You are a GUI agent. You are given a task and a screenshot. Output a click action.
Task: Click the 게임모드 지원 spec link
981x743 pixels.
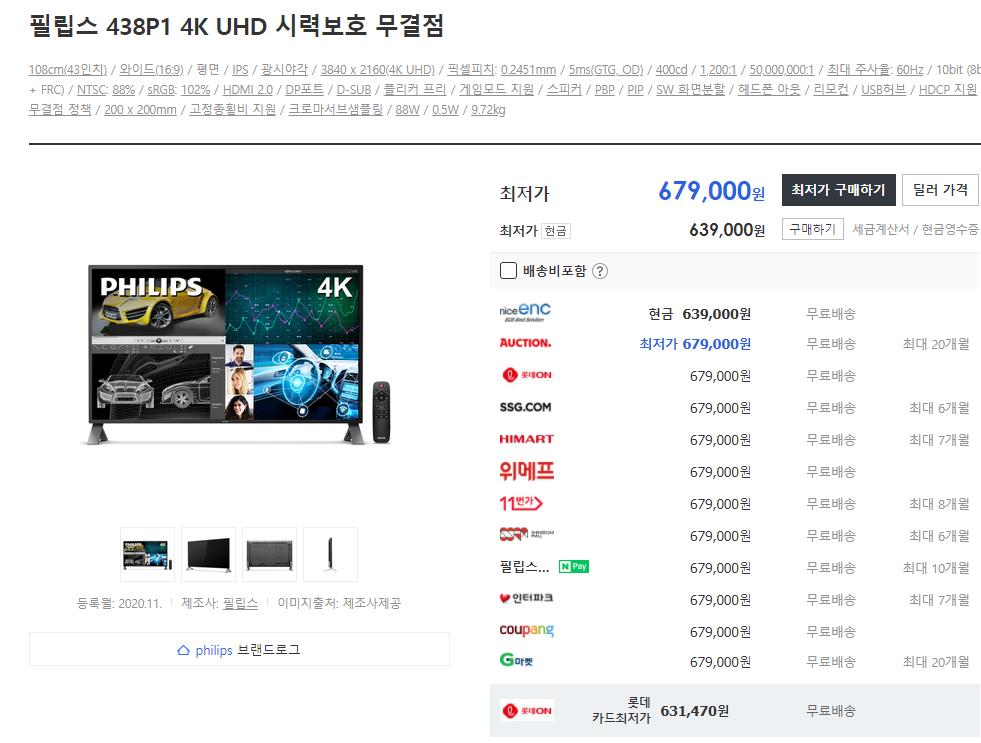(x=497, y=89)
